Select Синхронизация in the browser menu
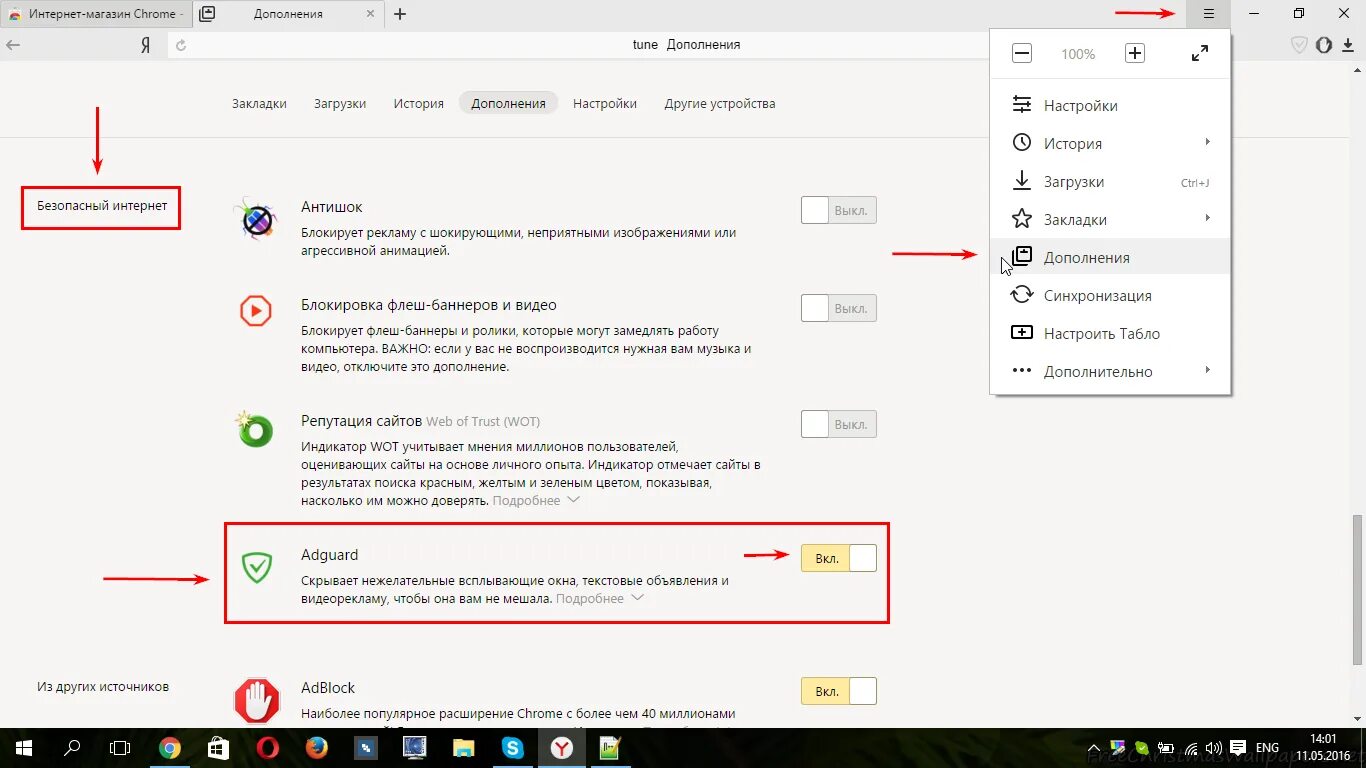This screenshot has height=768, width=1366. click(x=1110, y=296)
